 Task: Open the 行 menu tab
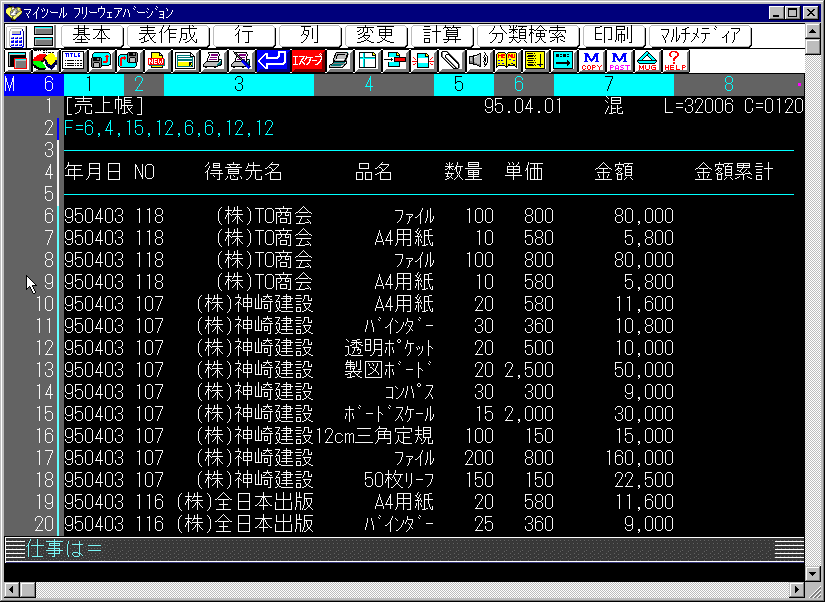(244, 36)
